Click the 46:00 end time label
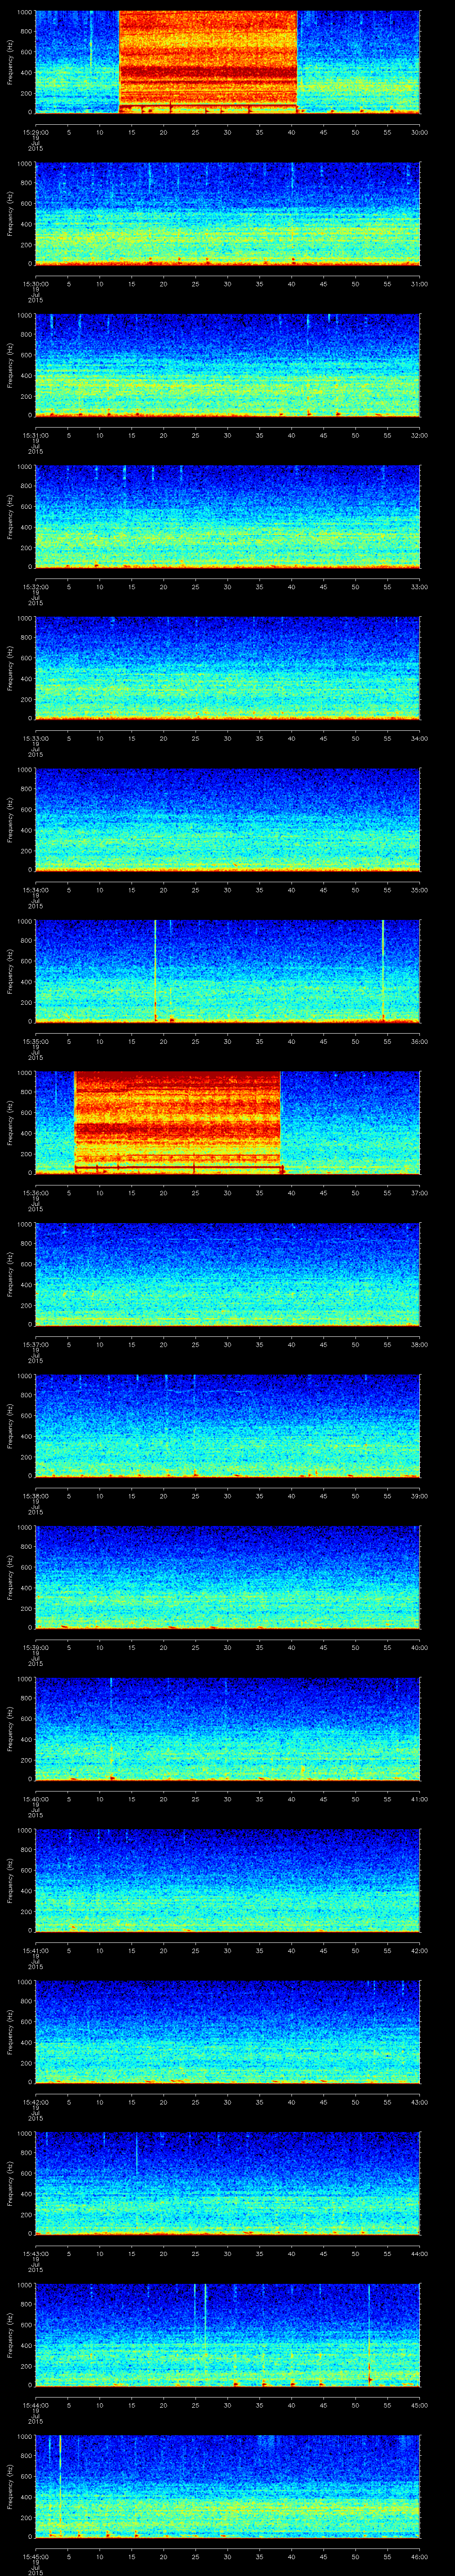This screenshot has width=455, height=2576. click(419, 2556)
